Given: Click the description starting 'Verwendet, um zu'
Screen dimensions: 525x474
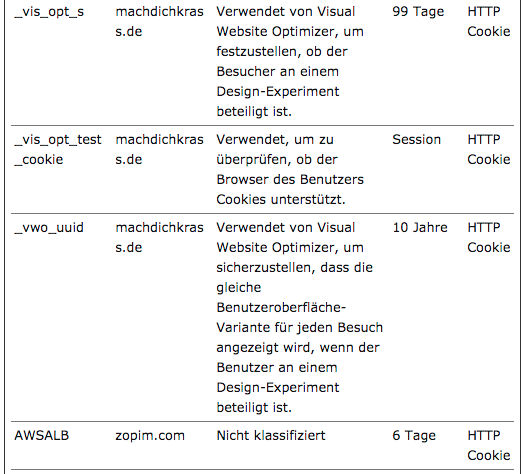Looking at the screenshot, I should point(290,169).
